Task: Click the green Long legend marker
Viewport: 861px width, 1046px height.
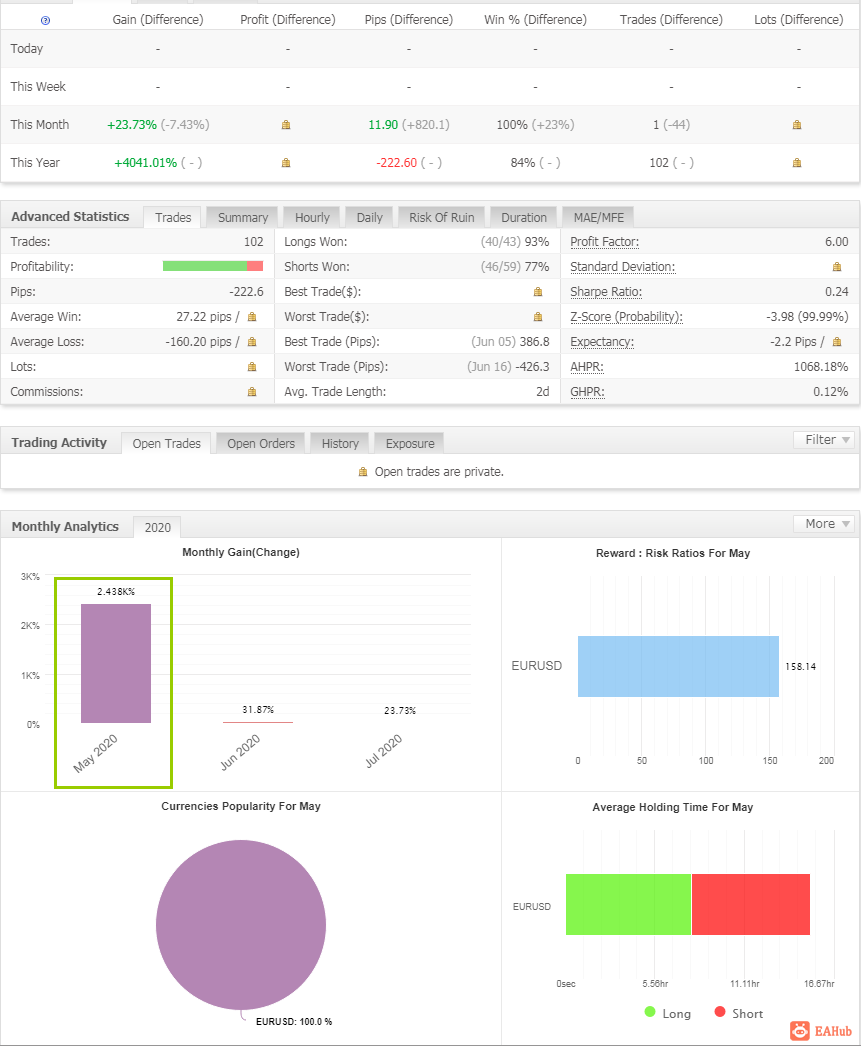Action: (650, 1012)
